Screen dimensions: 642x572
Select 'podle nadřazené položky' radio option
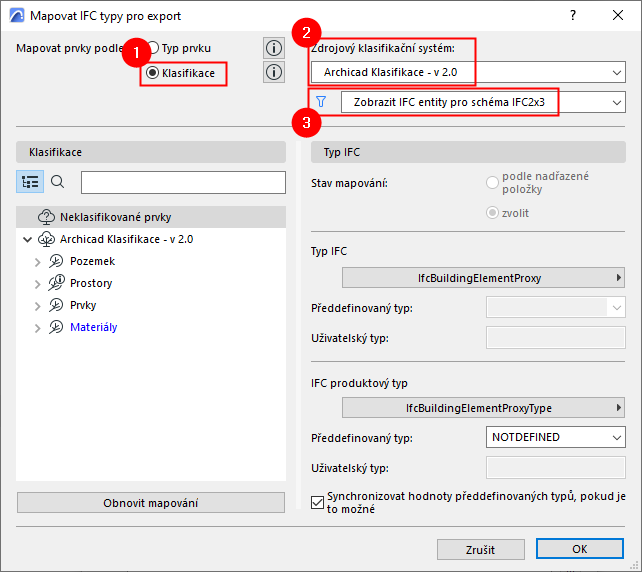click(x=492, y=183)
